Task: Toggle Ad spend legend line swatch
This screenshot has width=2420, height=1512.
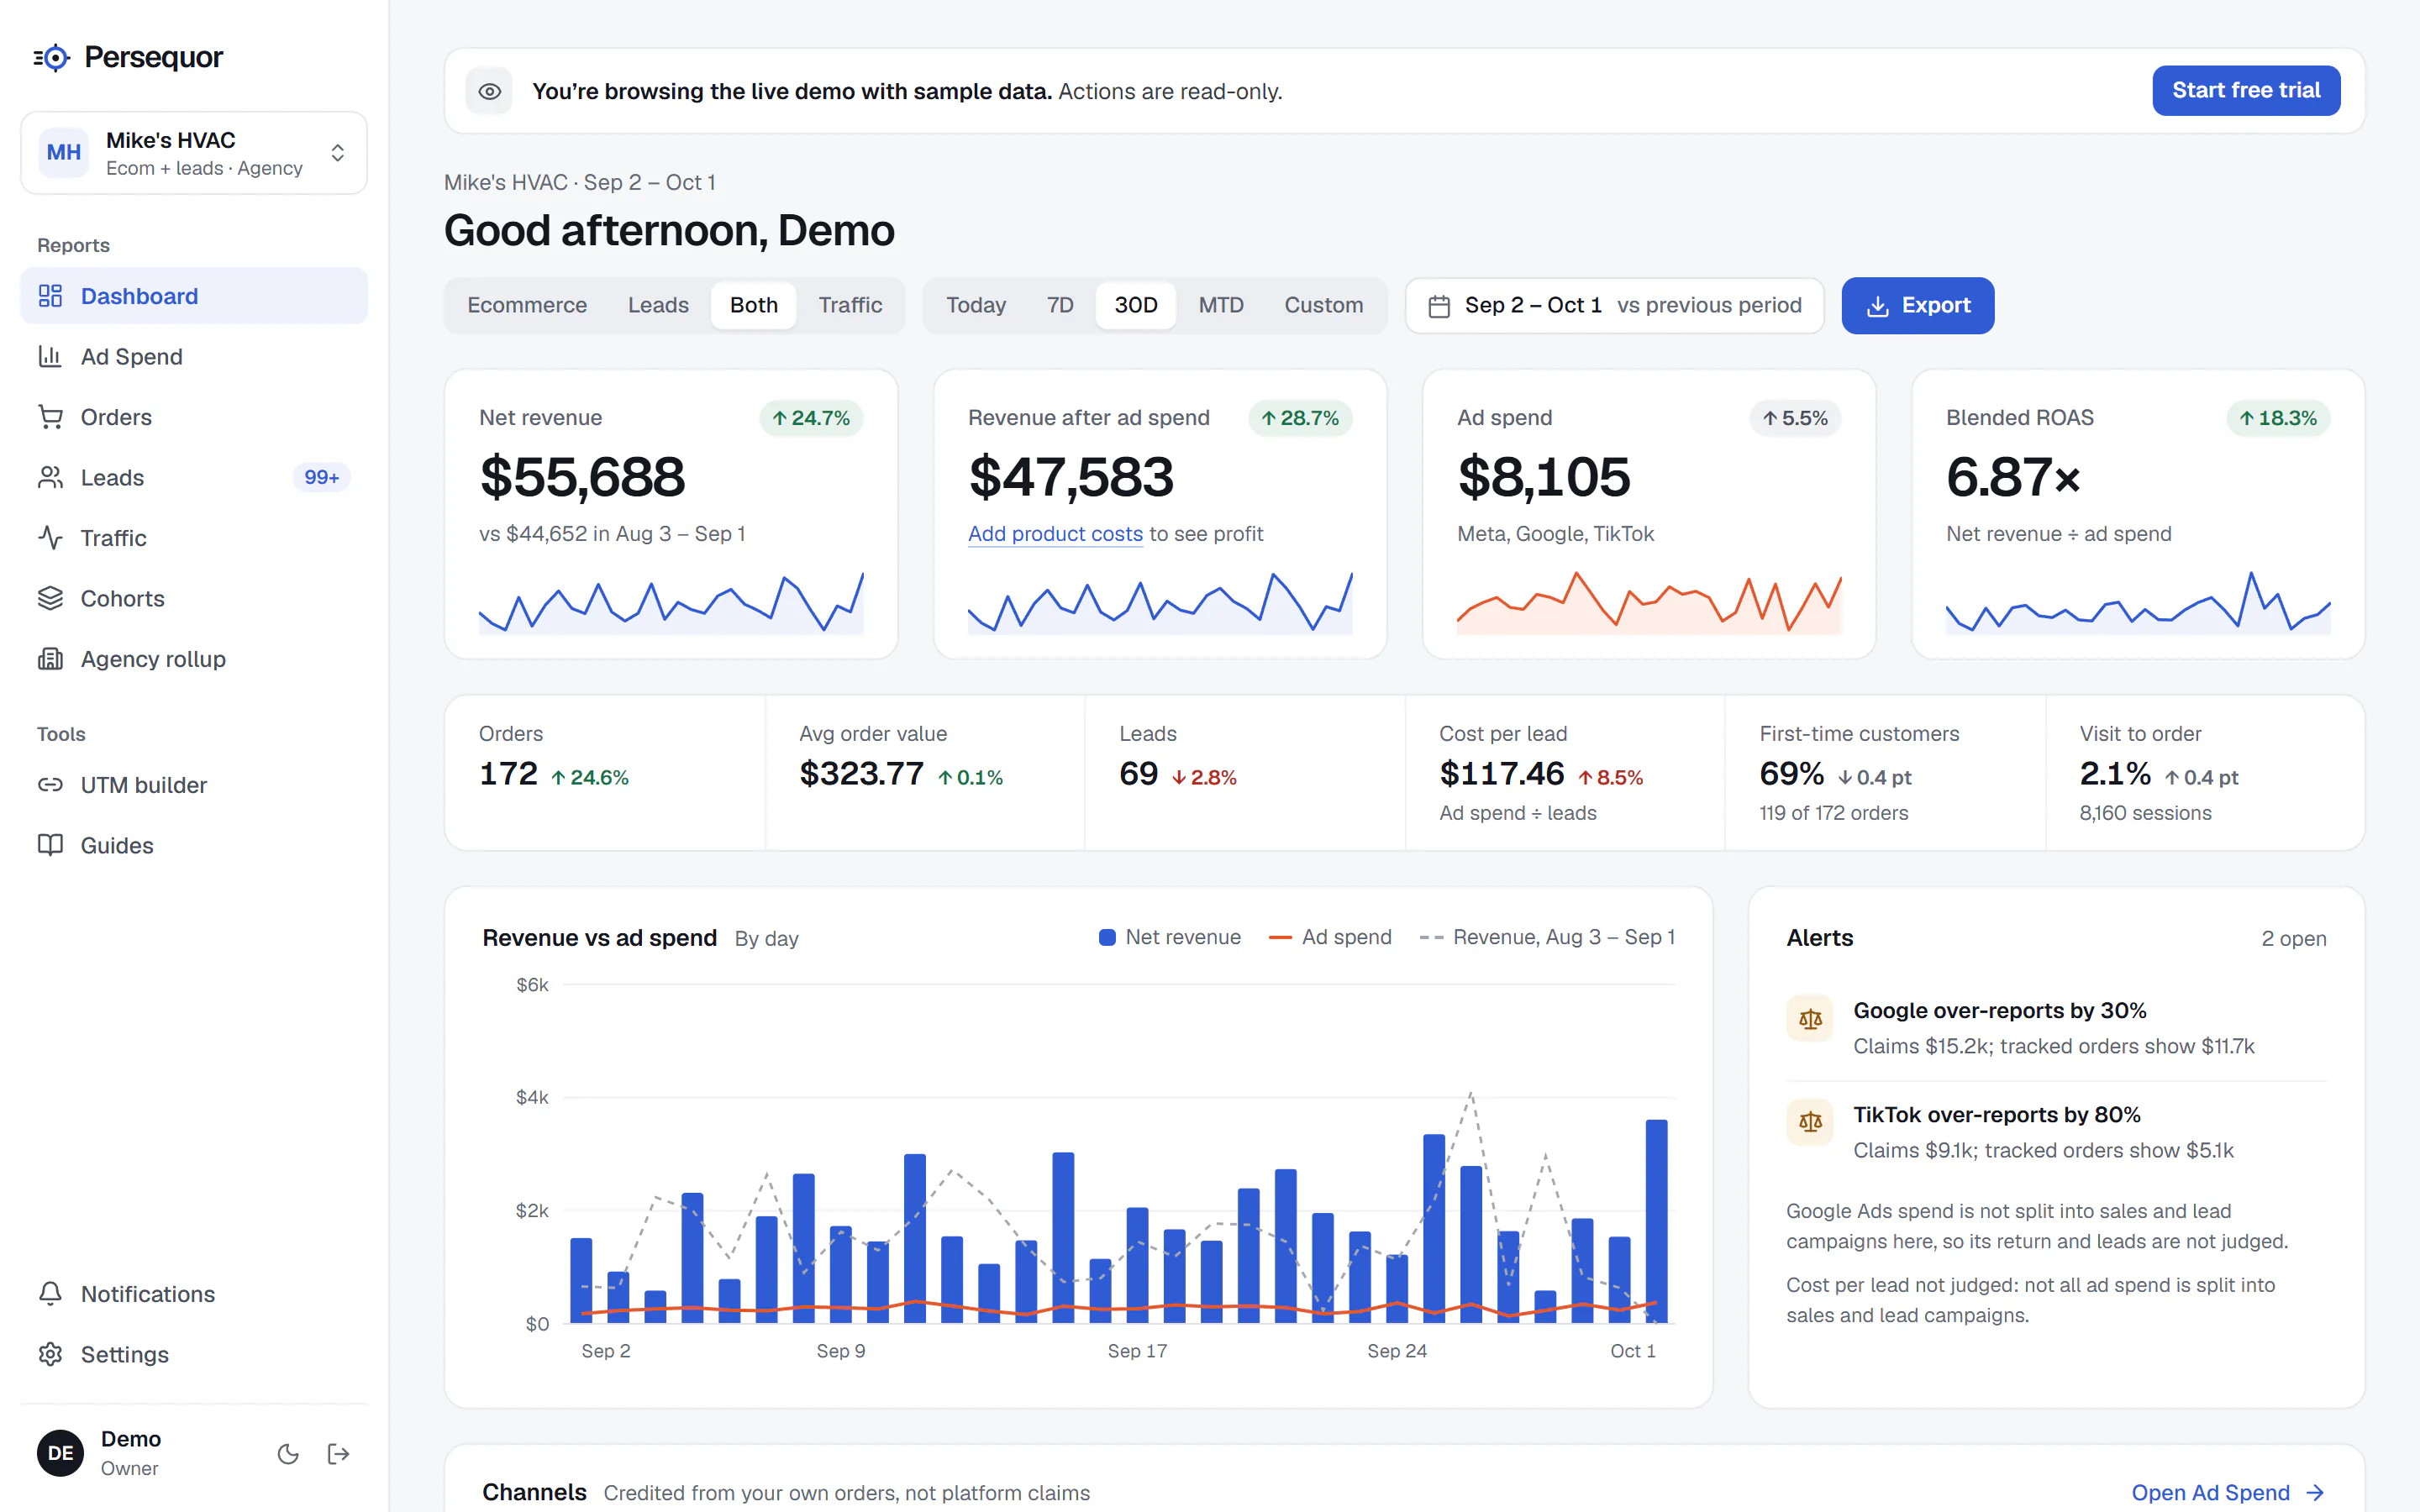Action: pos(1280,938)
